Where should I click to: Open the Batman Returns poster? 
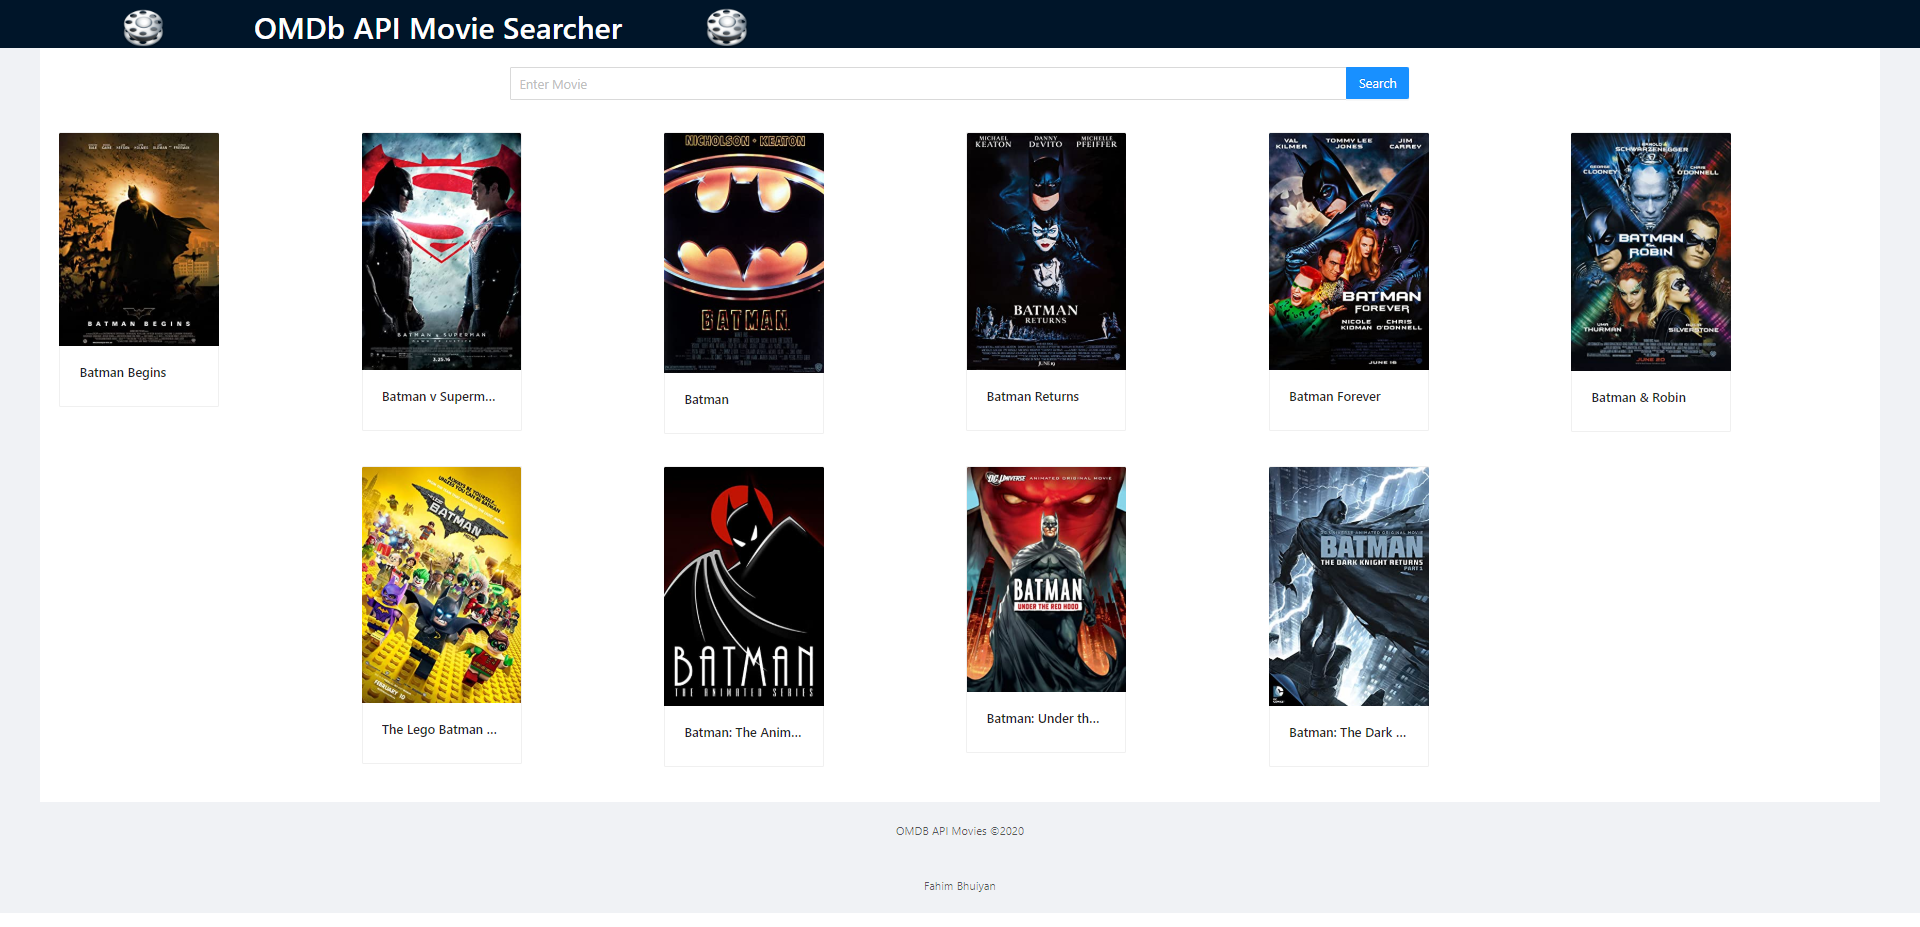pos(1046,251)
